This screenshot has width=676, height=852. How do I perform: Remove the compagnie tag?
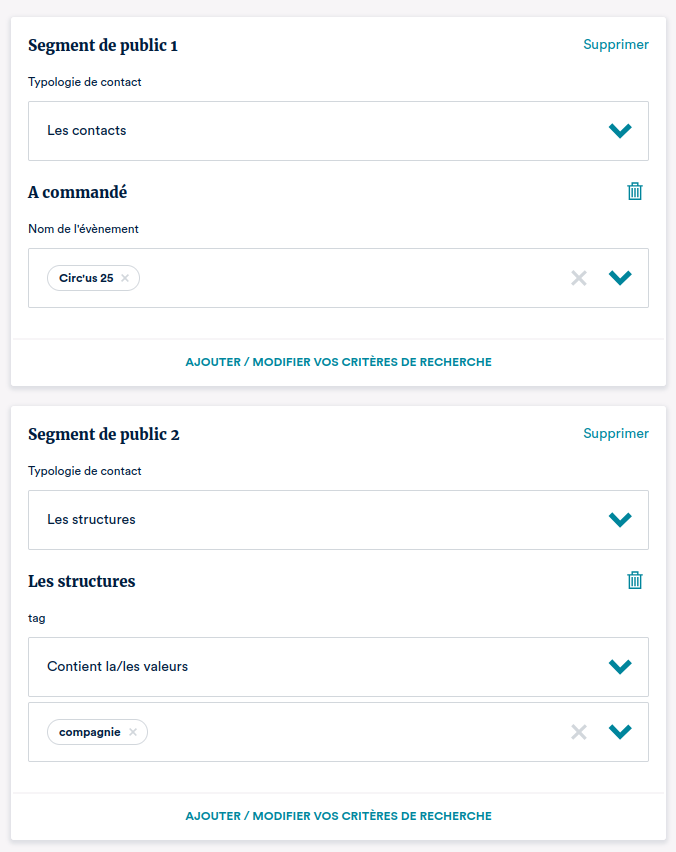click(133, 732)
